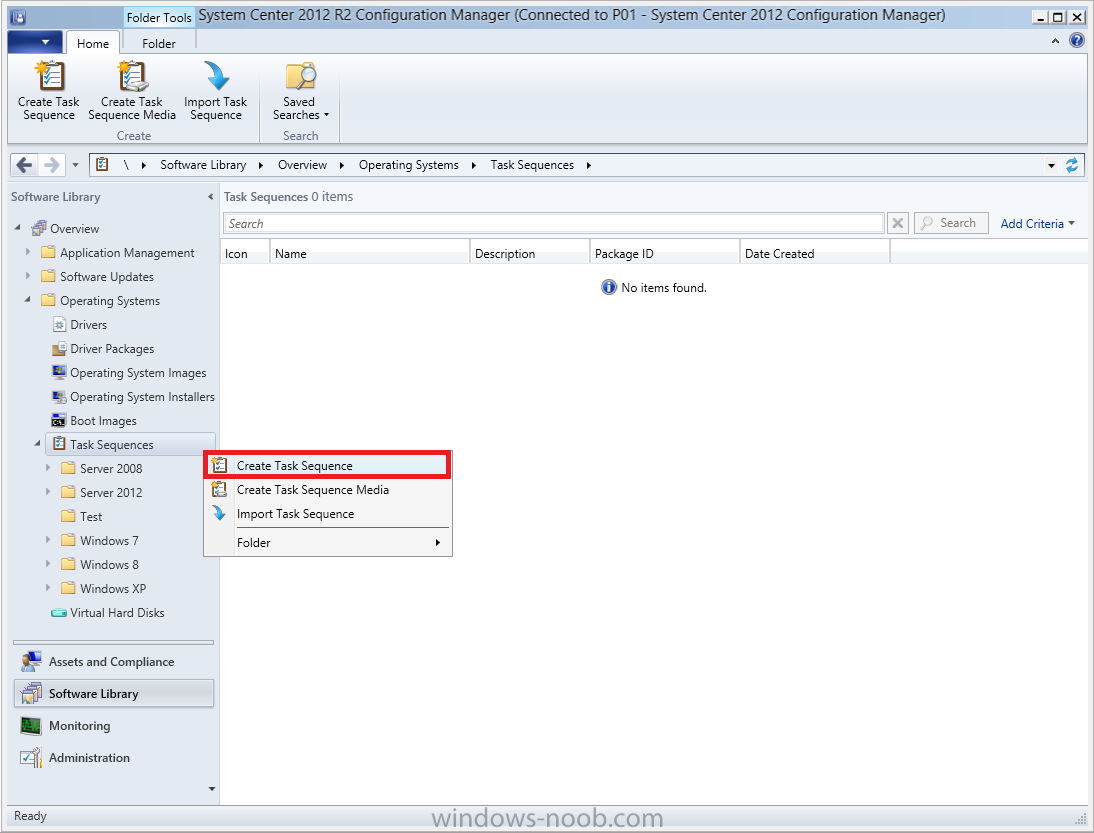Go forward with the navigation forward arrow
Viewport: 1094px width, 833px height.
[x=52, y=165]
